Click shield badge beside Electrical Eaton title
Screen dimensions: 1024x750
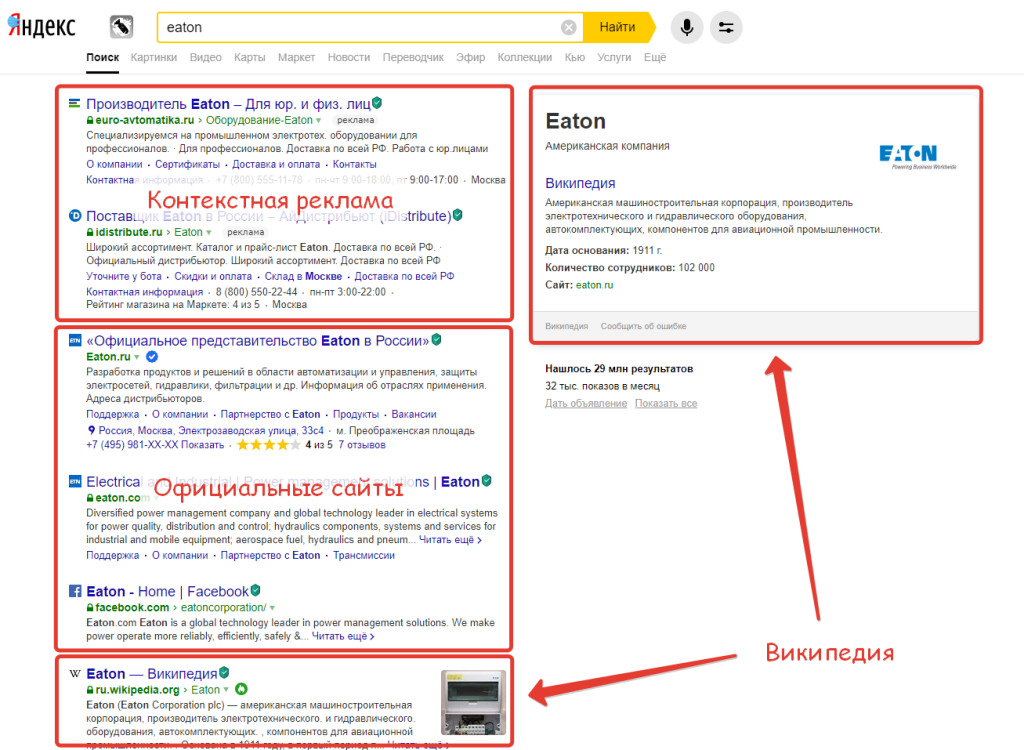coord(487,481)
